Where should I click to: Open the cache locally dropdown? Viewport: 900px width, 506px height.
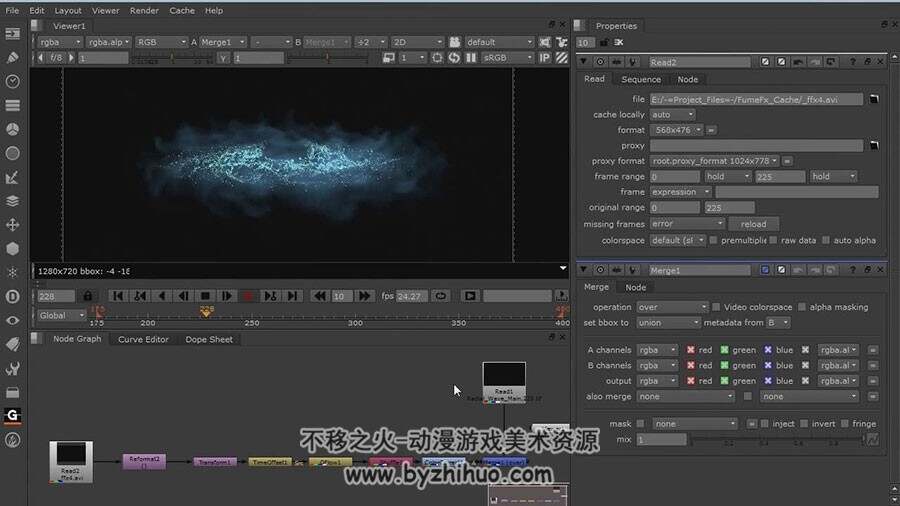click(x=673, y=115)
